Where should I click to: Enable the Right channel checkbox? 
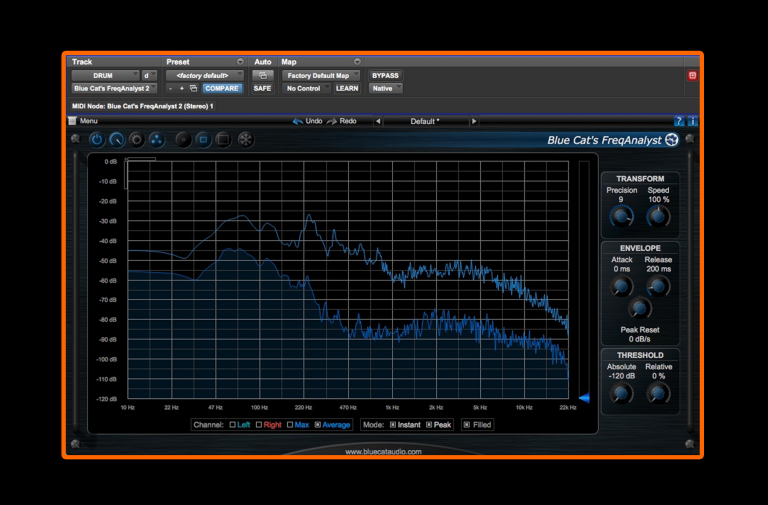coord(259,425)
